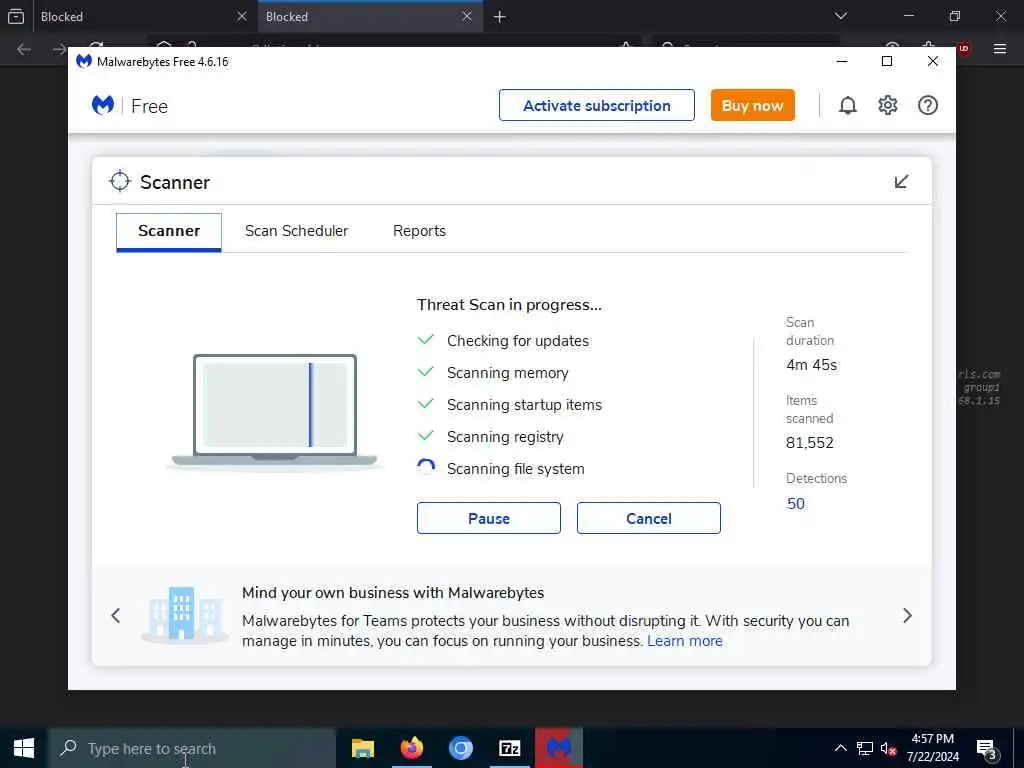This screenshot has height=768, width=1024.
Task: Click the taskbar search box
Action: click(192, 748)
